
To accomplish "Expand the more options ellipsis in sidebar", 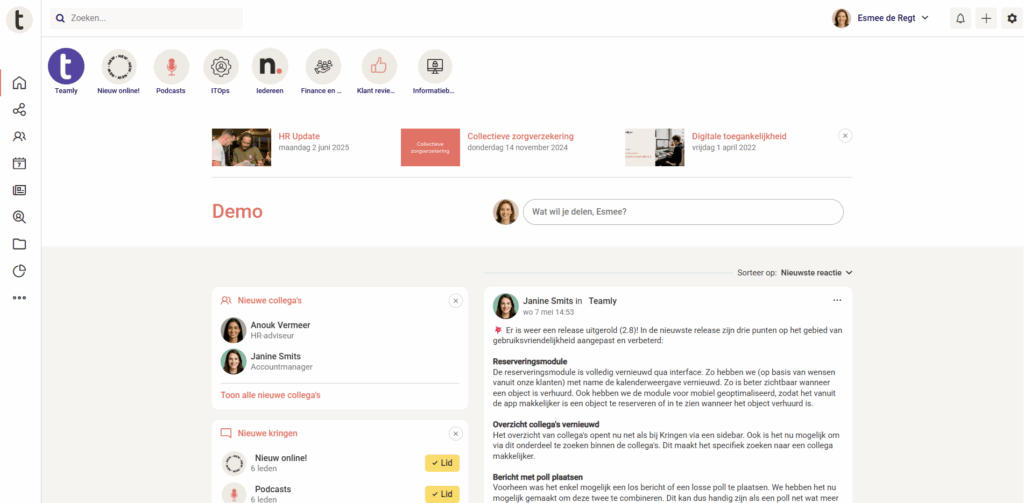I will coord(19,298).
